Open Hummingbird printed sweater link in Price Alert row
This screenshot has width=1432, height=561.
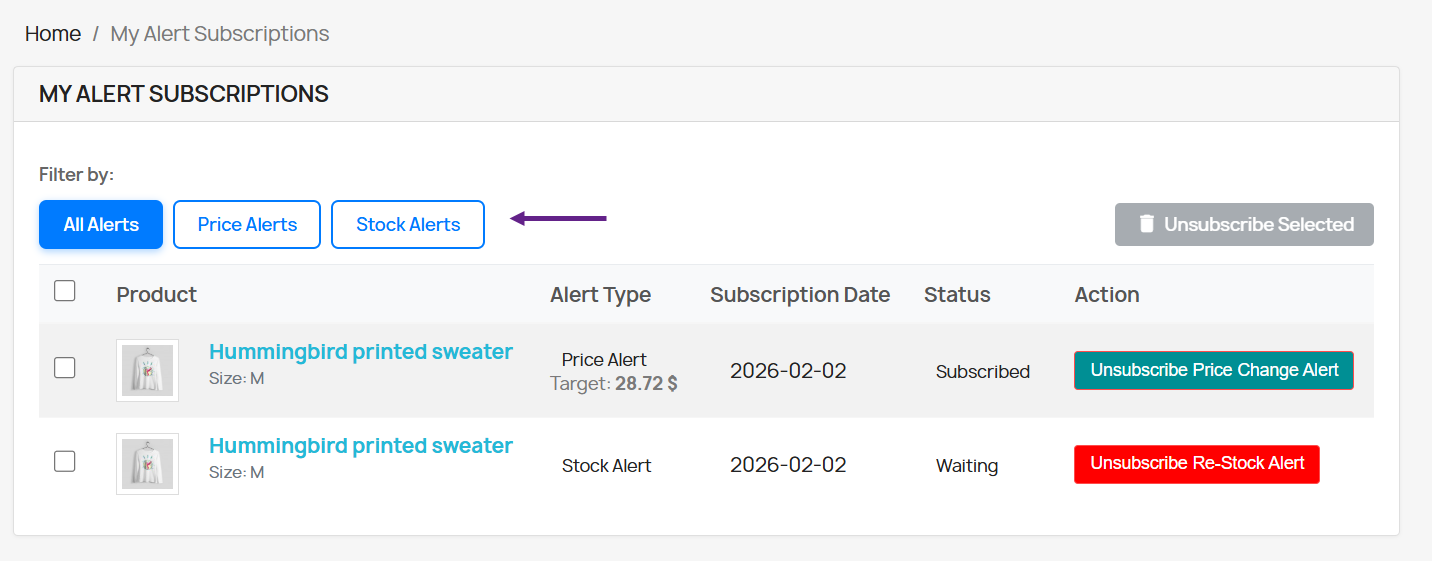[361, 352]
